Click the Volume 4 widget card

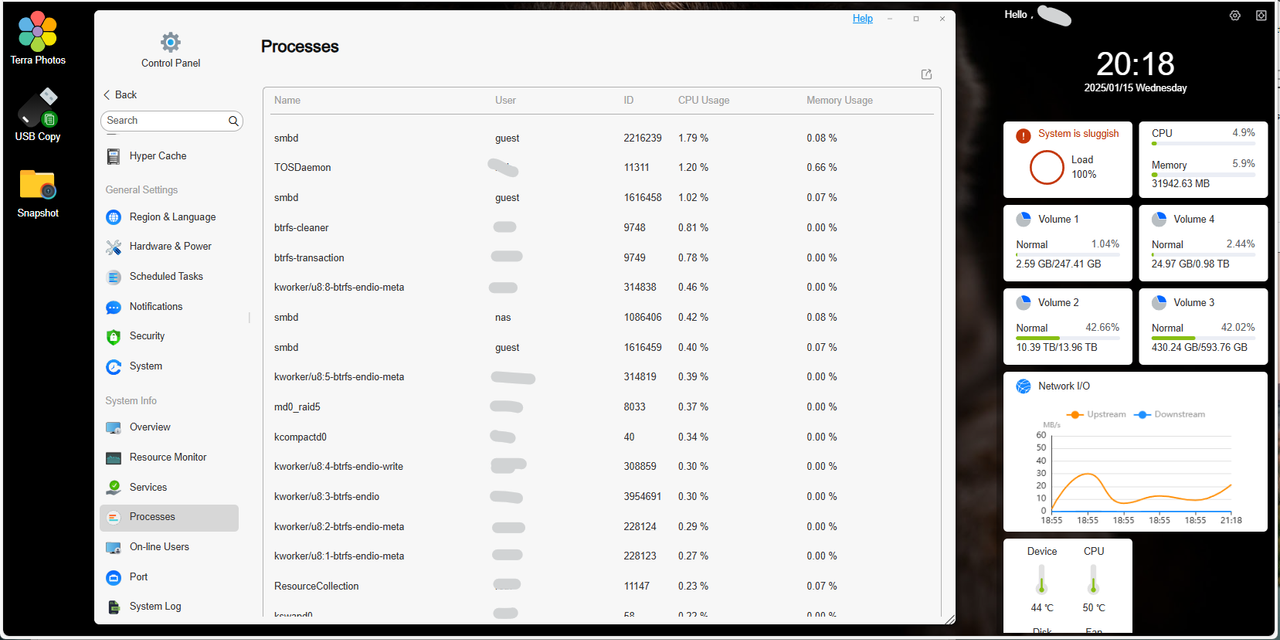1203,244
